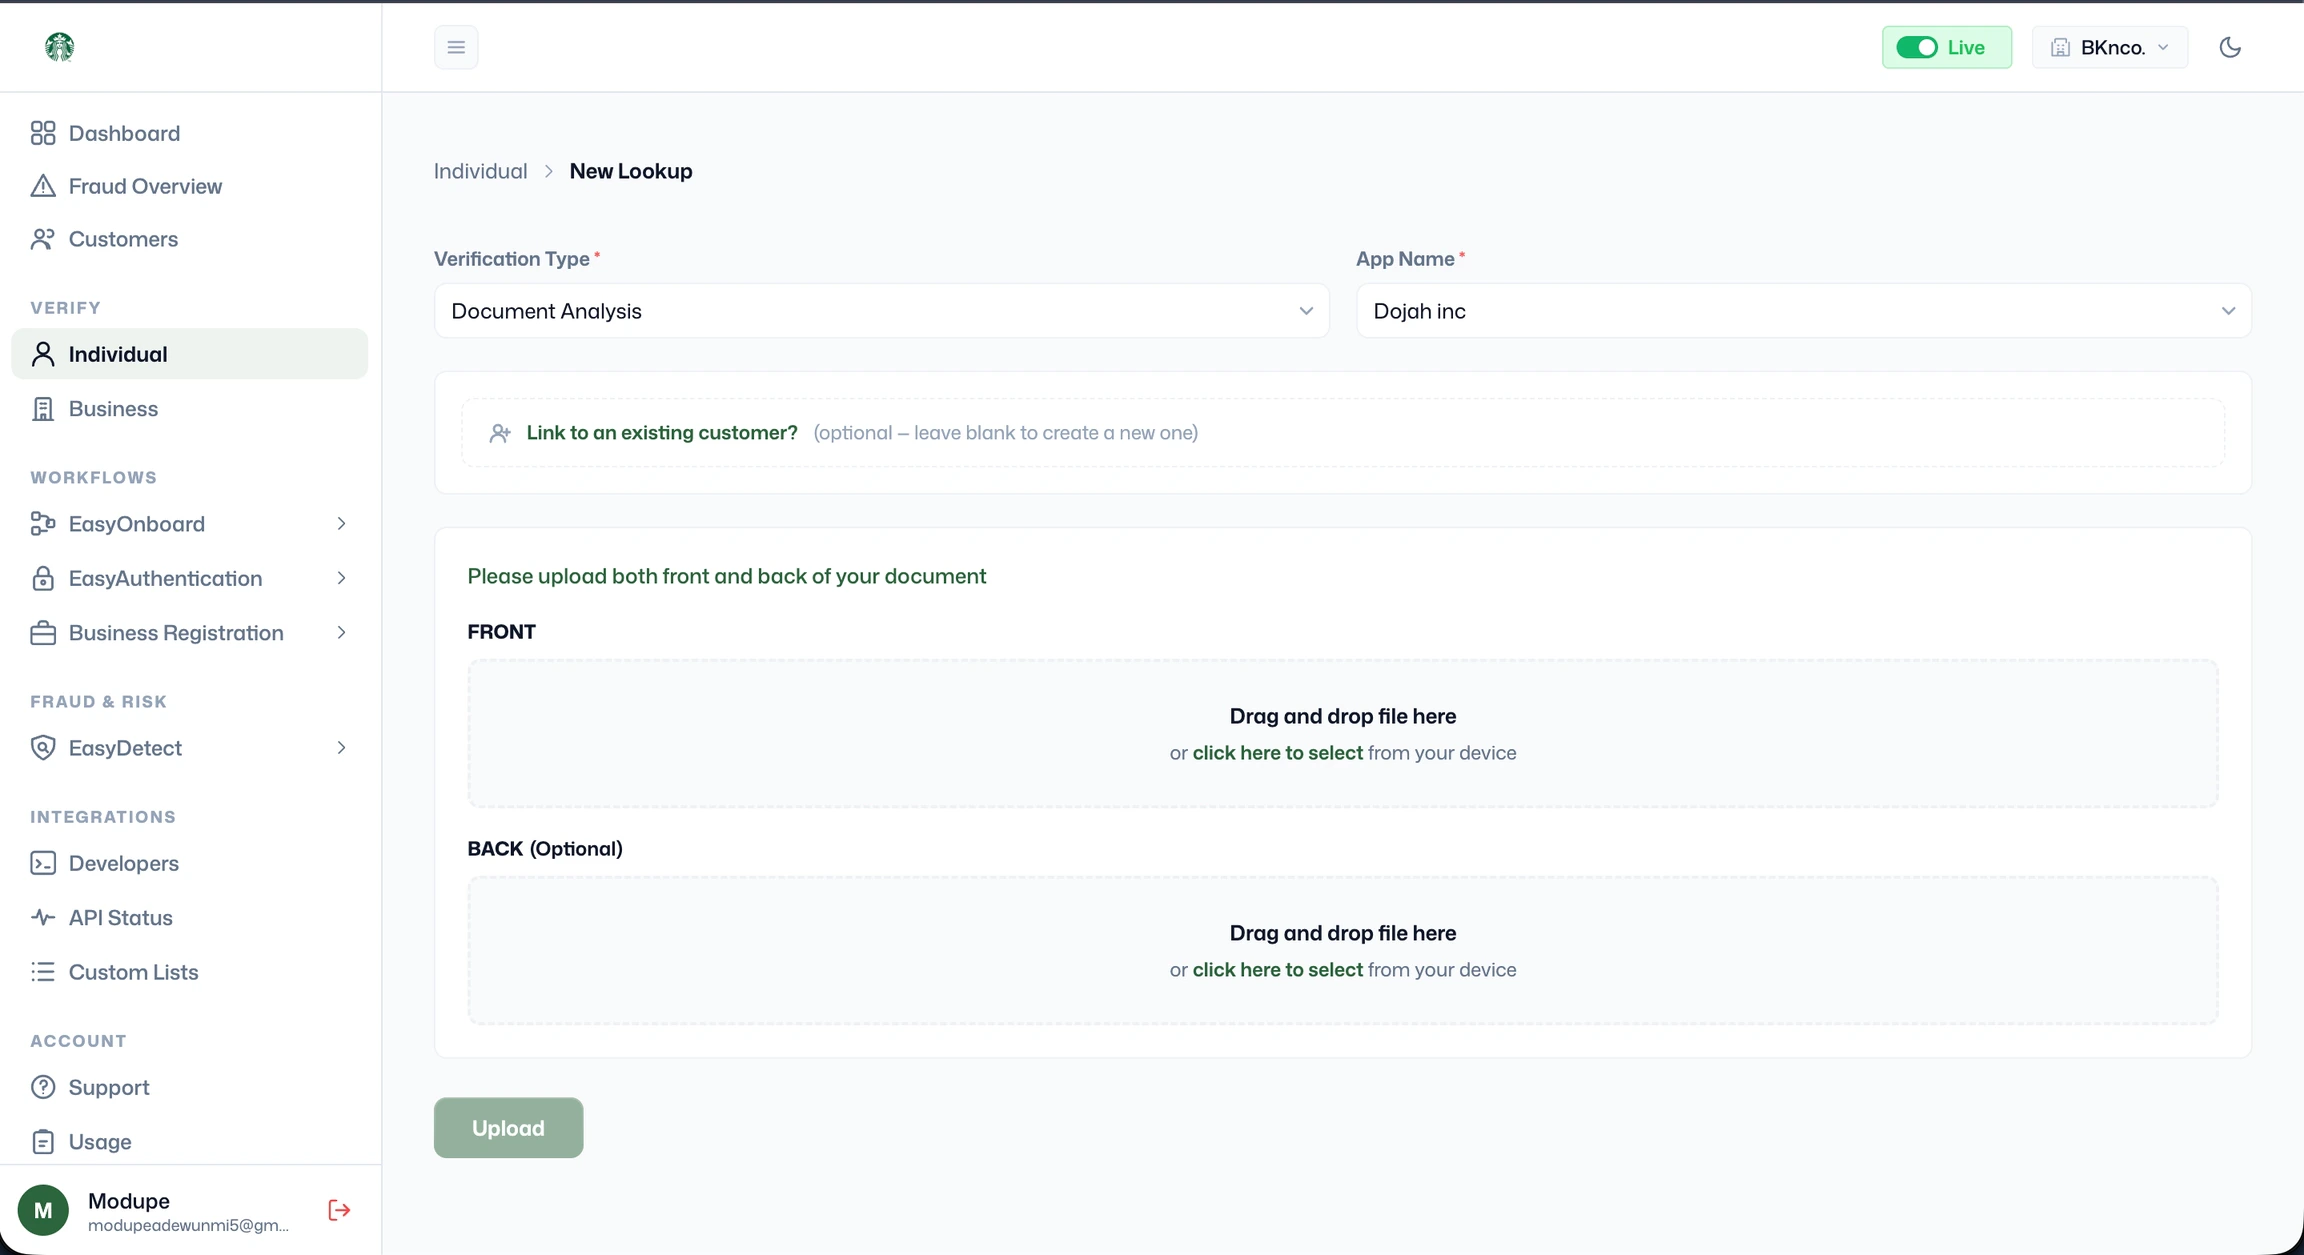Viewport: 2304px width, 1255px height.
Task: Click the Fraud Overview warning triangle icon
Action: pos(43,186)
